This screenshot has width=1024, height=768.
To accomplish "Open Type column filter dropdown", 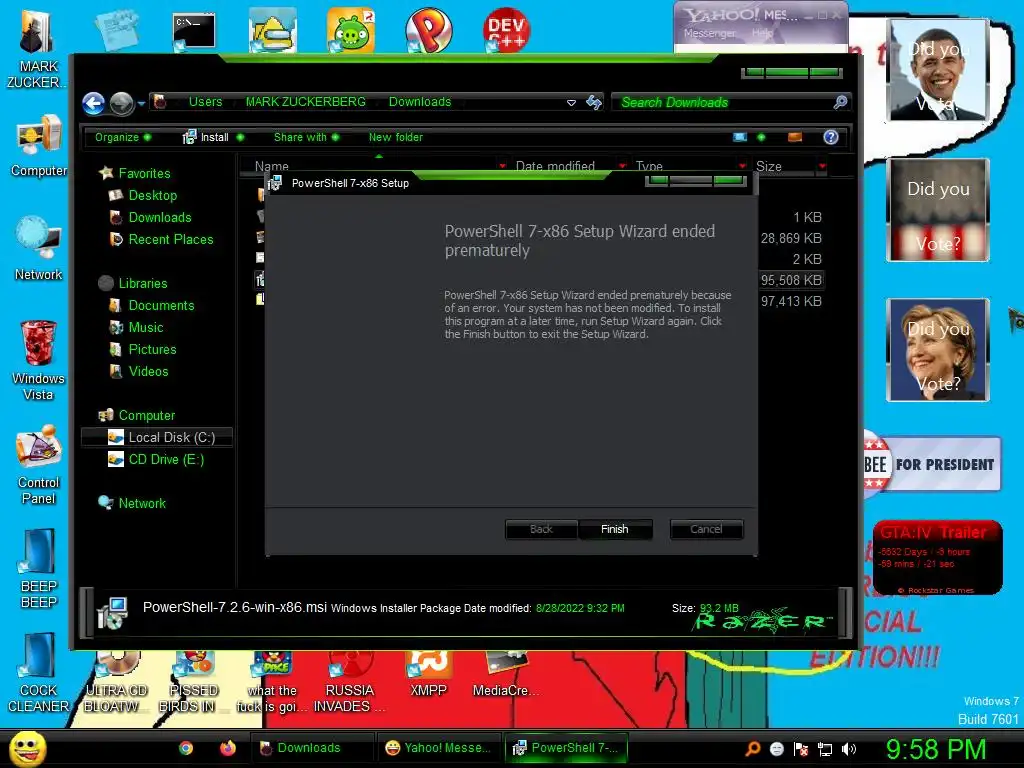I will pos(743,166).
